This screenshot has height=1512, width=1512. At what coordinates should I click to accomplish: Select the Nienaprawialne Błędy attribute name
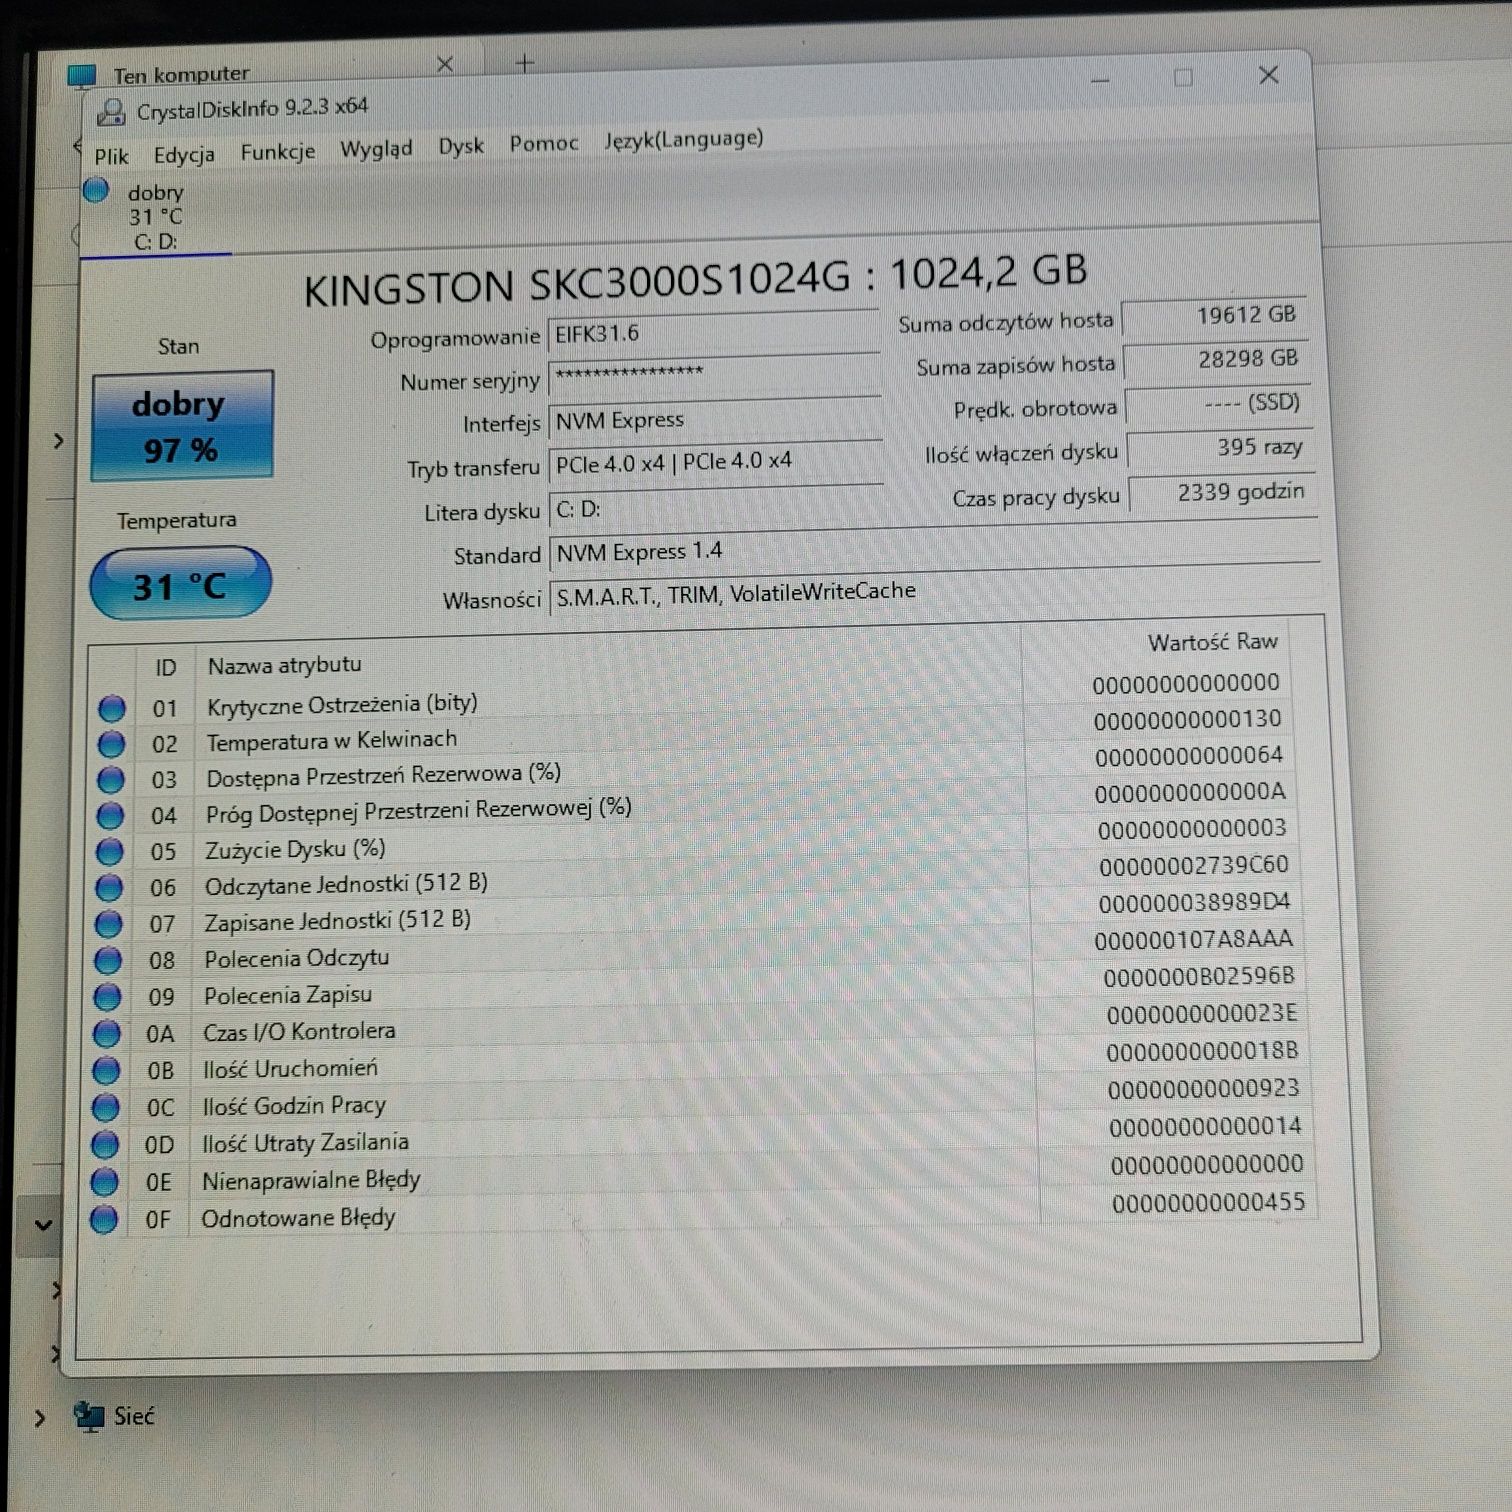311,1180
